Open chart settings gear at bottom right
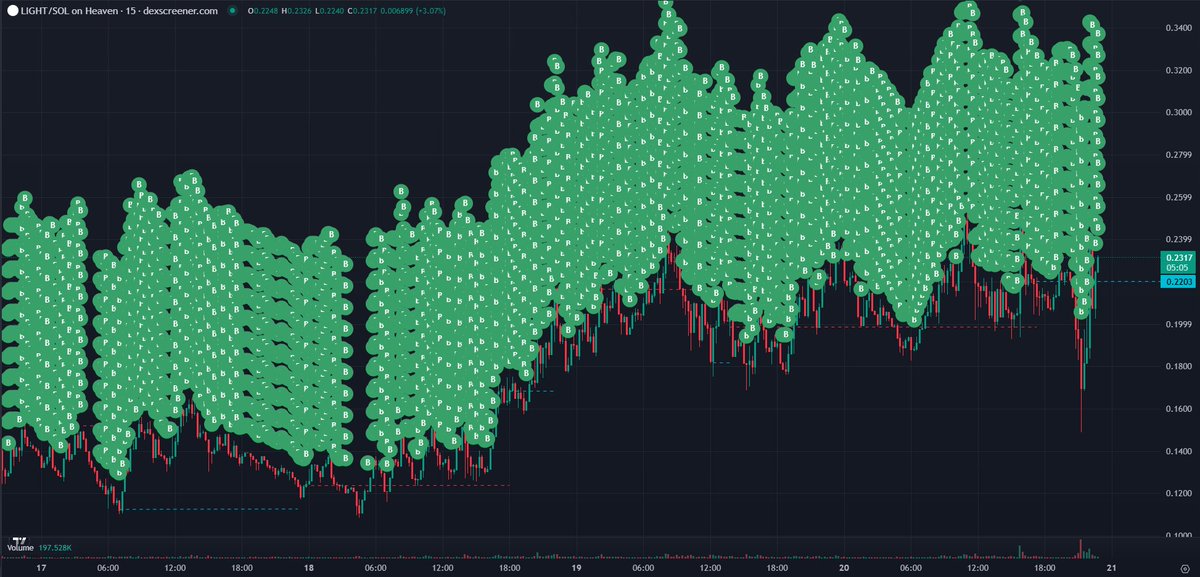The width and height of the screenshot is (1200, 577). tap(1184, 568)
